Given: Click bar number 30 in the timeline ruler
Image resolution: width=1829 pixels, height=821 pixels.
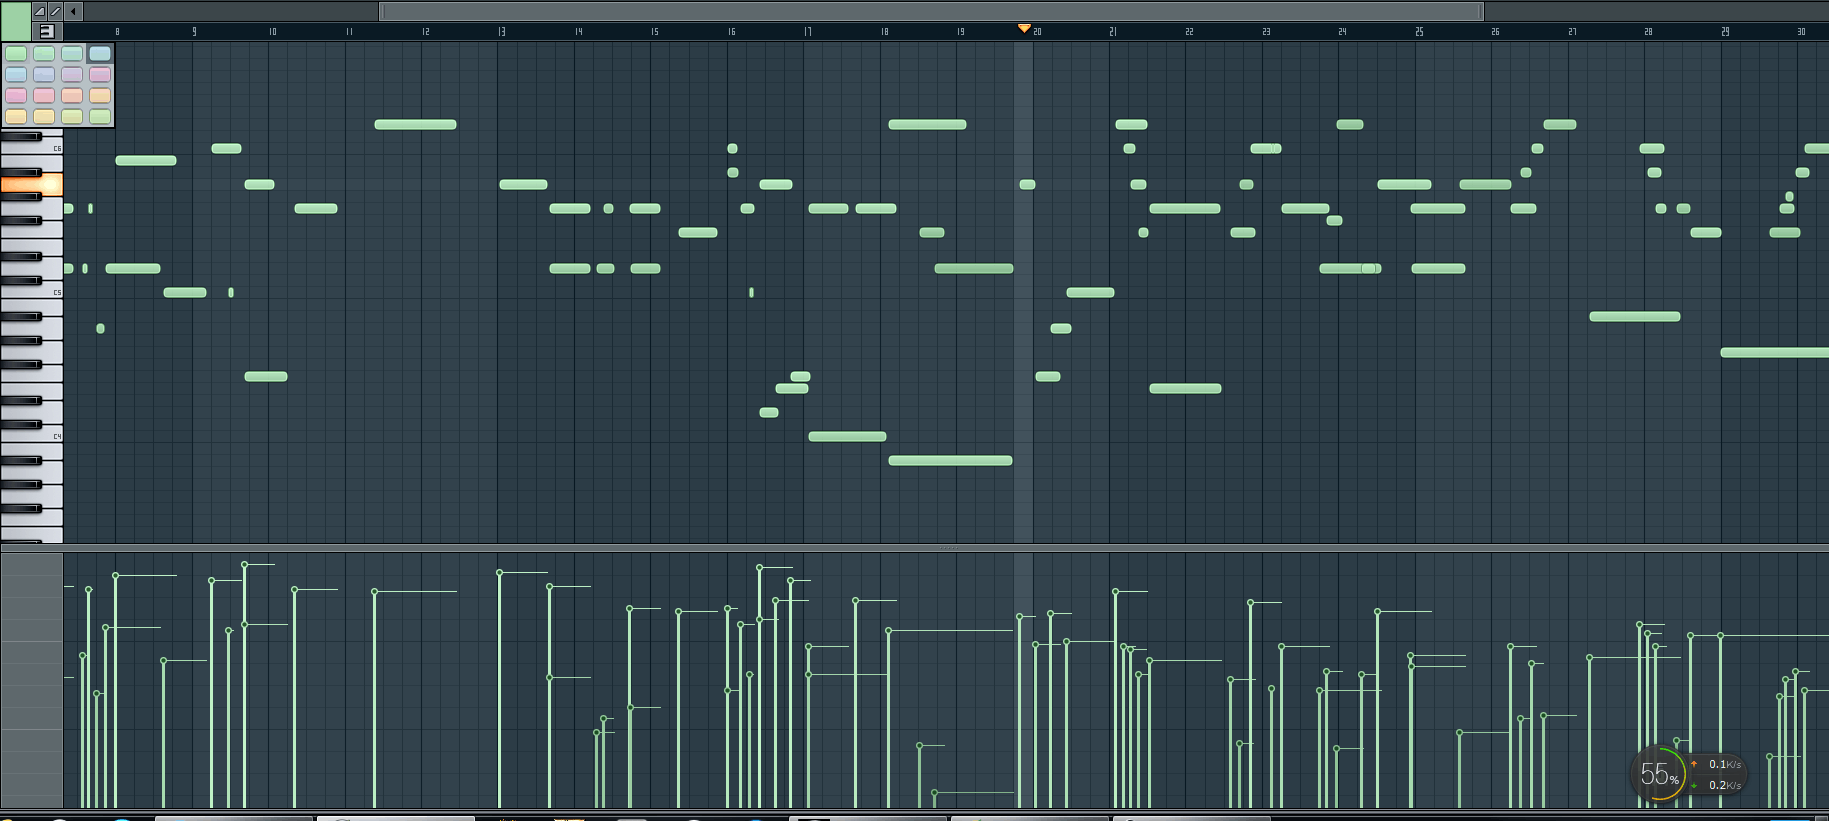Looking at the screenshot, I should click(x=1801, y=32).
